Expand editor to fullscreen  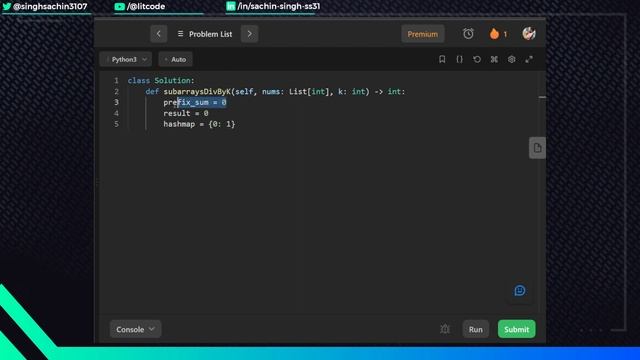click(529, 60)
